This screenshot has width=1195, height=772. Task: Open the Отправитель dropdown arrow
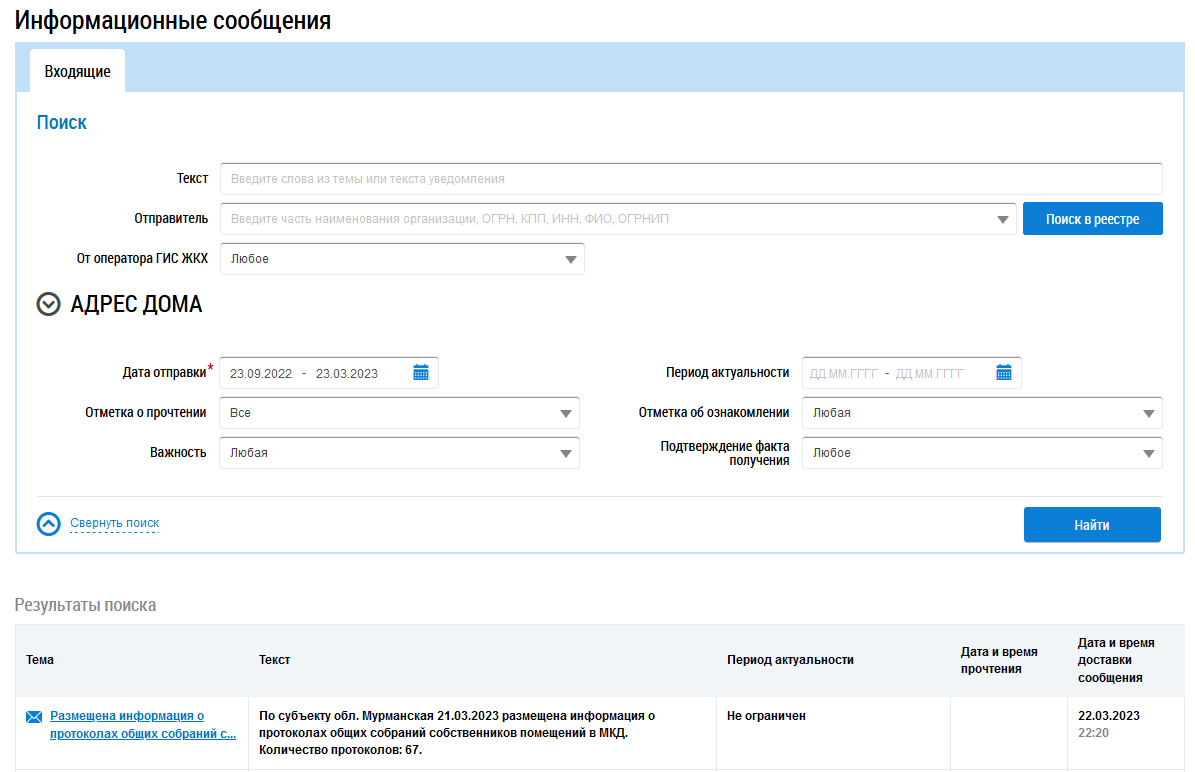(x=1003, y=219)
